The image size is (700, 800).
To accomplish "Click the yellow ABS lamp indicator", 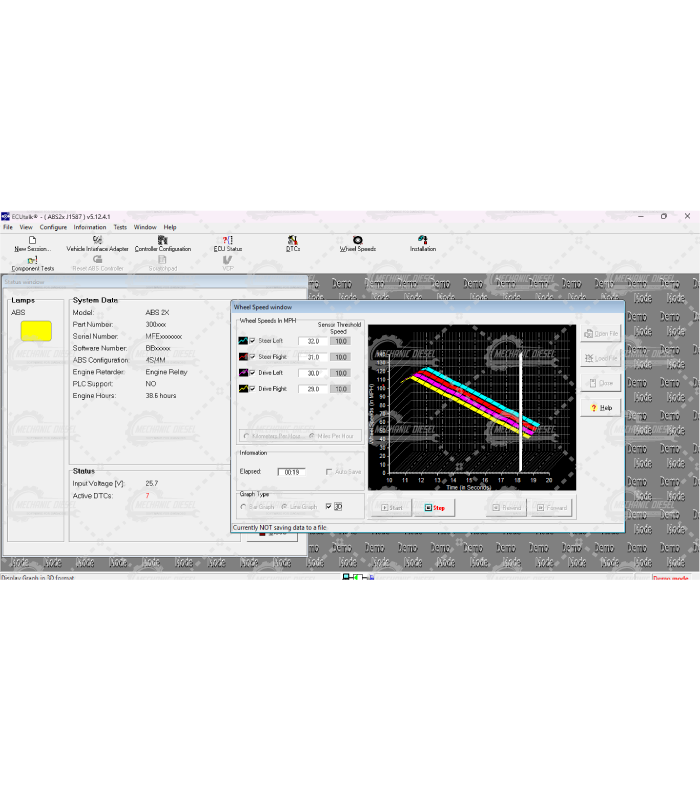I will 36,331.
